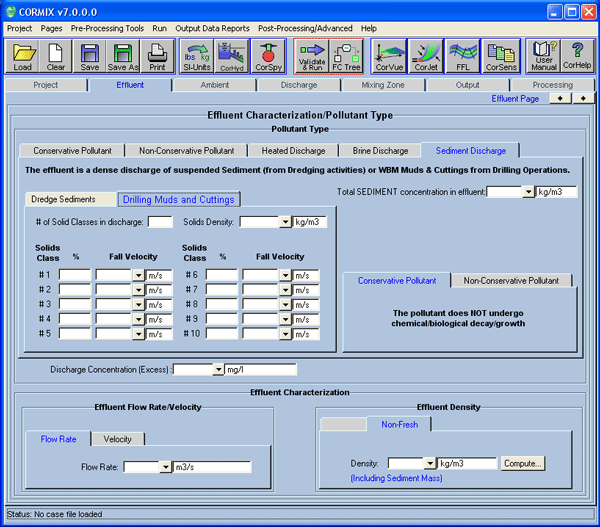The width and height of the screenshot is (600, 527).
Task: Click the Flow Rate m3/s unit field
Action: pos(212,467)
